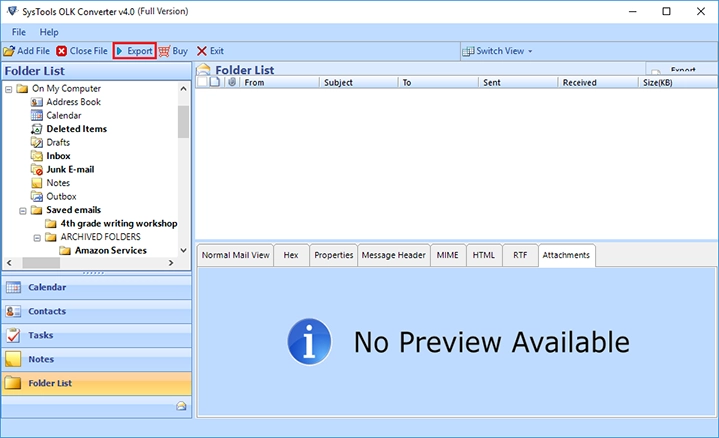Click the Add File toolbar icon
The width and height of the screenshot is (719, 438).
9,51
